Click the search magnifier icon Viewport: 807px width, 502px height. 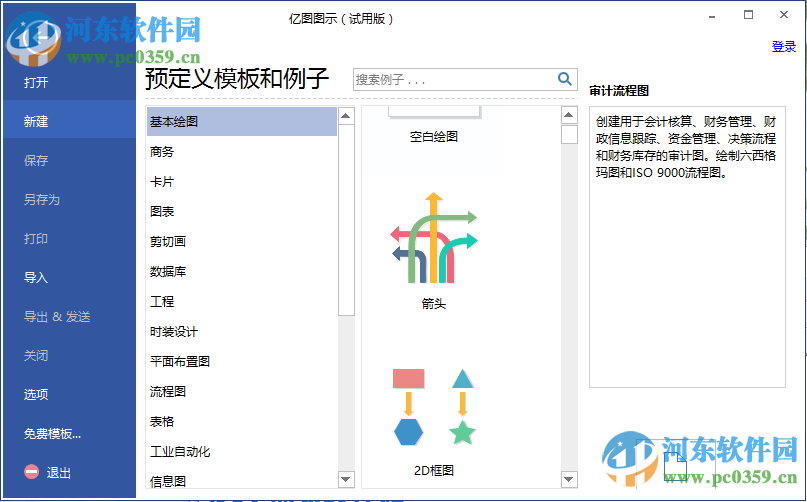click(564, 79)
